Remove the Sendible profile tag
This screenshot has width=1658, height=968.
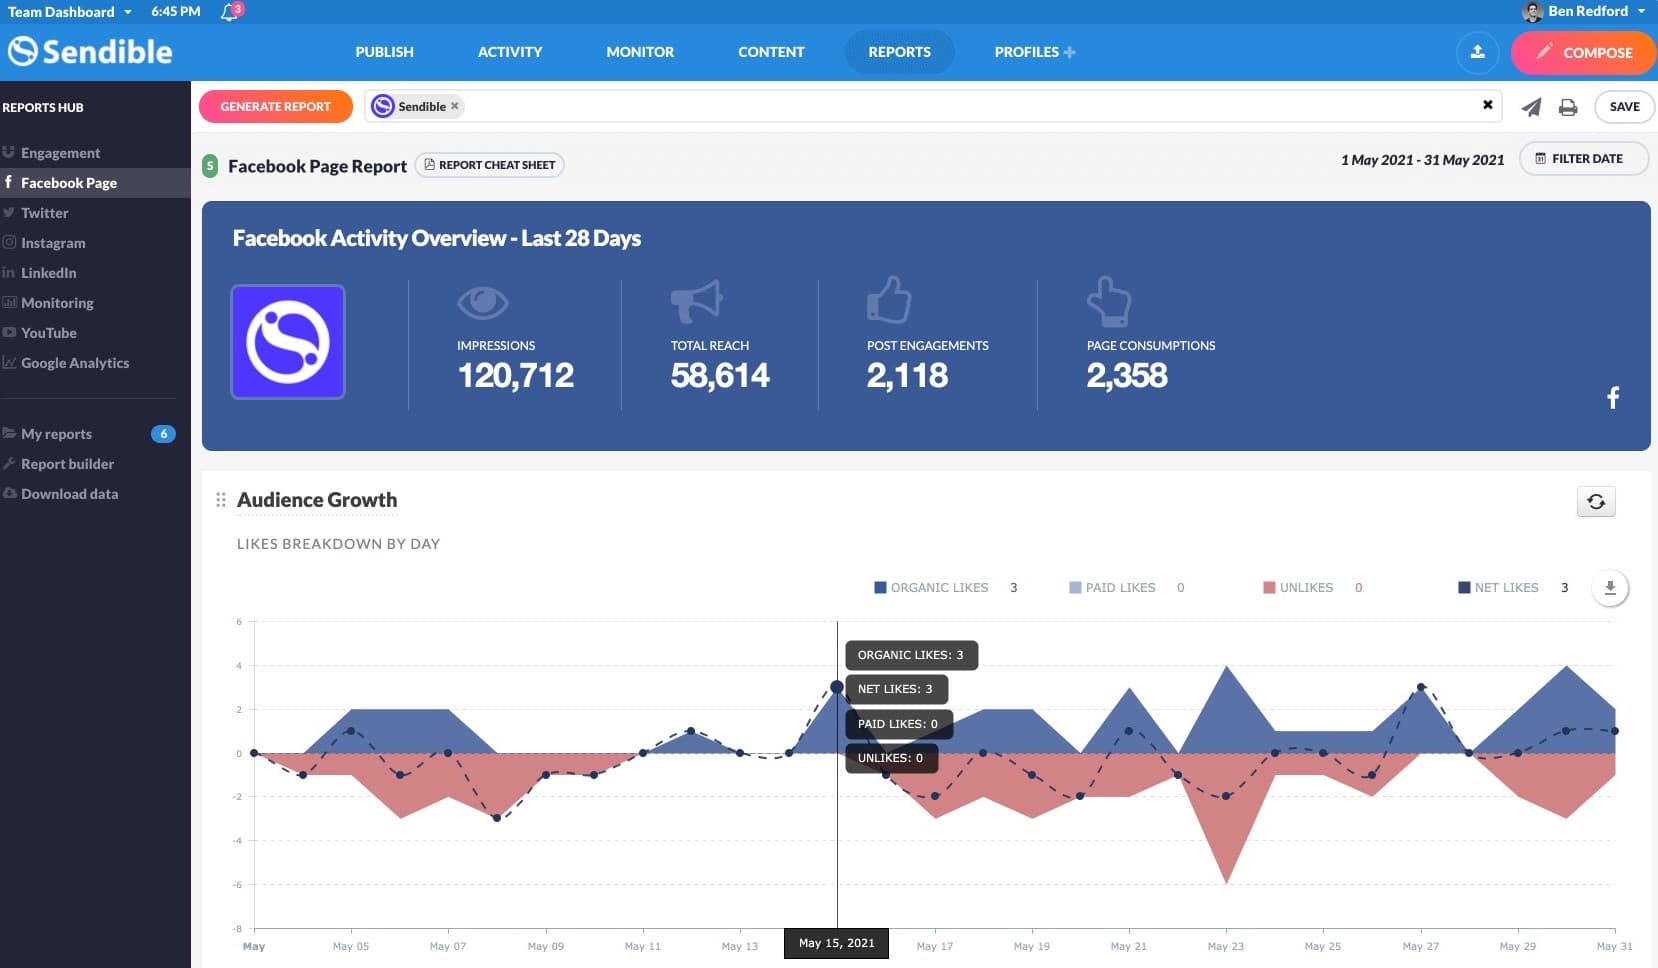coord(455,106)
